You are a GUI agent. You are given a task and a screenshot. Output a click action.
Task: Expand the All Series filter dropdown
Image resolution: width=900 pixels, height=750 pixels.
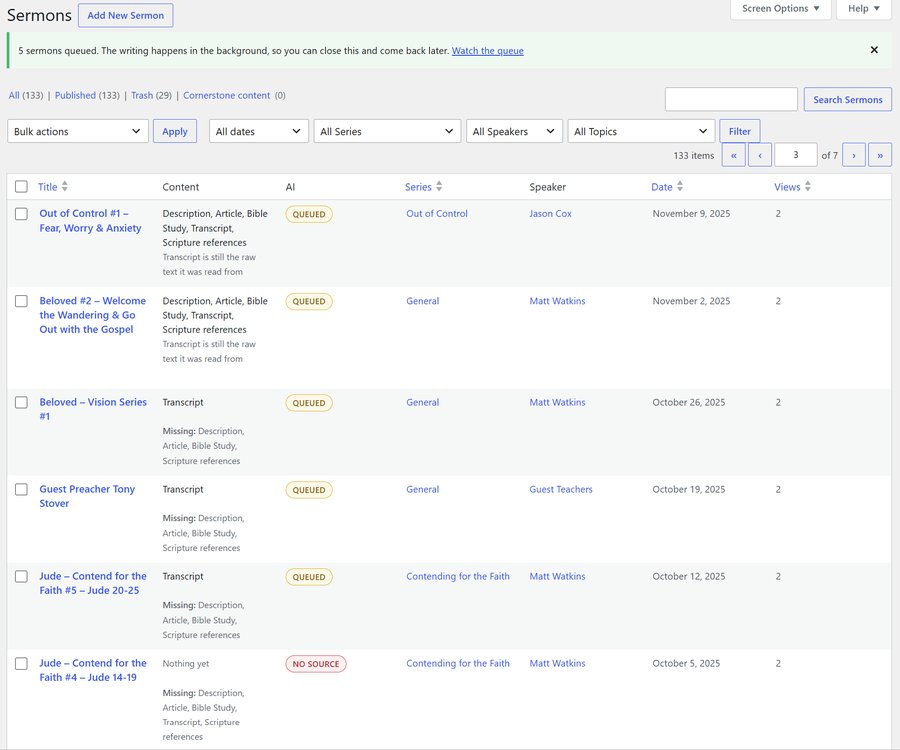[387, 131]
